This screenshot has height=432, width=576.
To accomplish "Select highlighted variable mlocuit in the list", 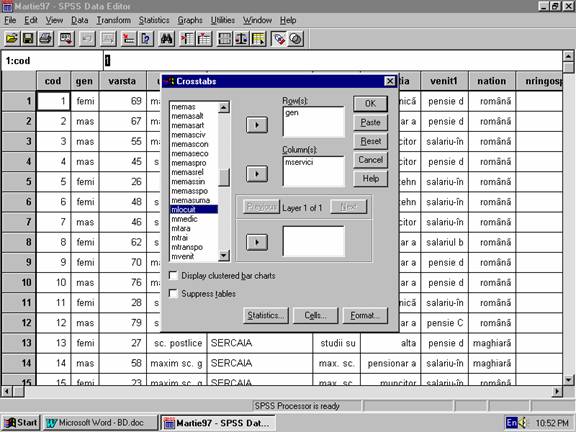I will (x=194, y=210).
